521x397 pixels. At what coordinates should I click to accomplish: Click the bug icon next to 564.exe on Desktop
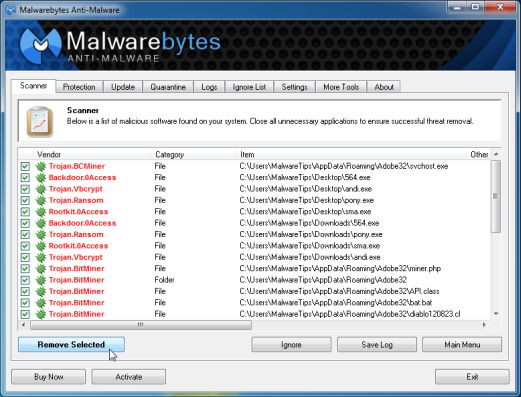click(x=41, y=178)
